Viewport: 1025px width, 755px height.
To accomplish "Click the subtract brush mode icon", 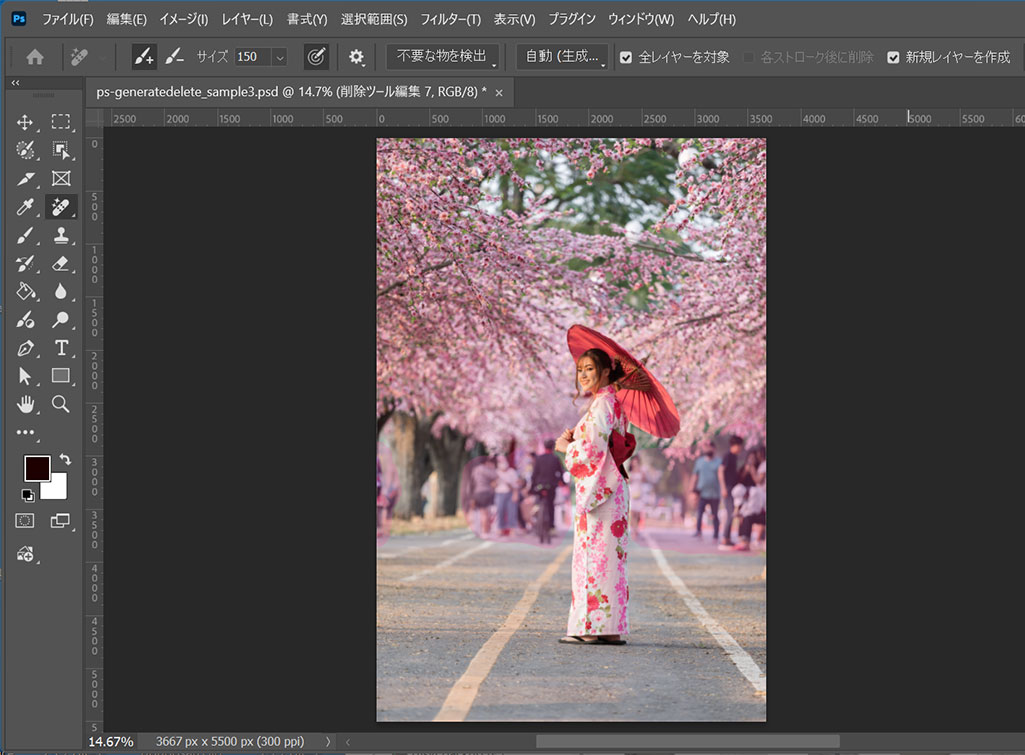I will point(175,57).
